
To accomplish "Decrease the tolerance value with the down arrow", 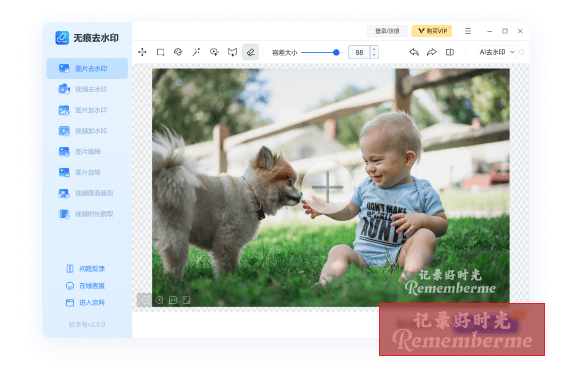I will tap(374, 55).
